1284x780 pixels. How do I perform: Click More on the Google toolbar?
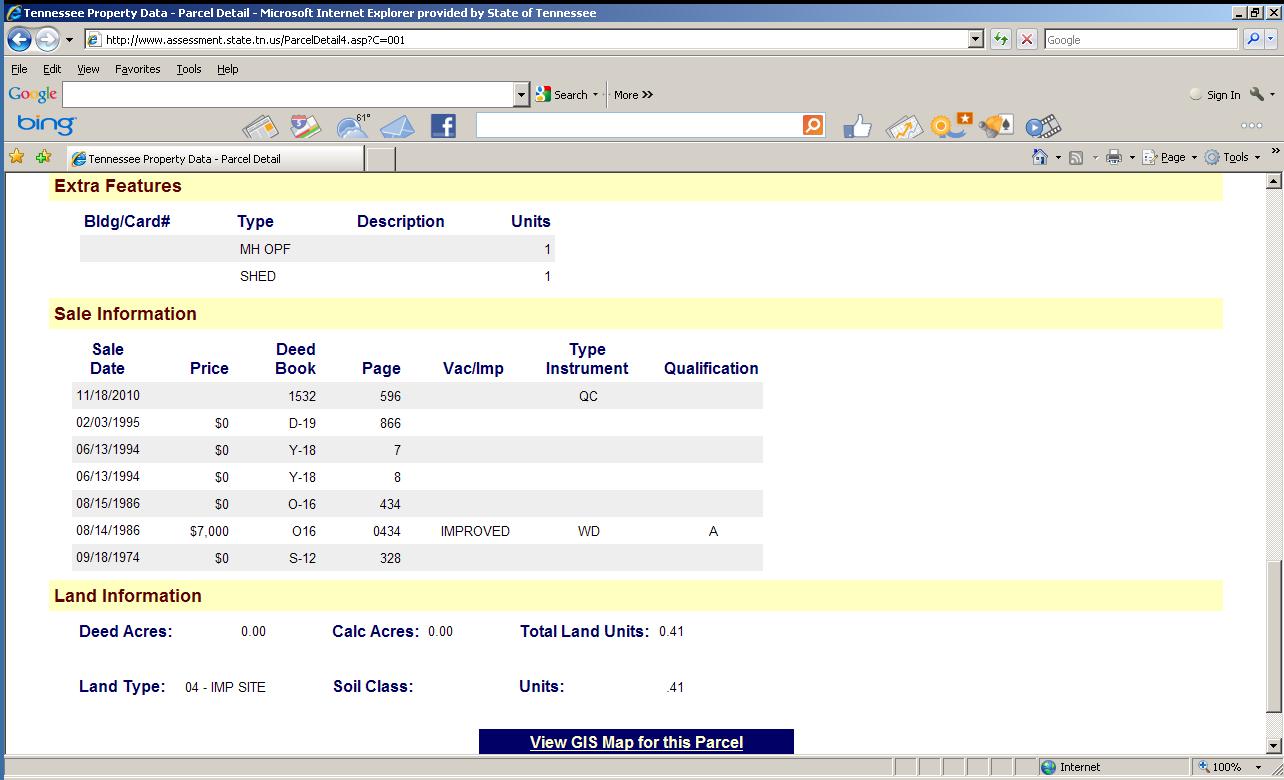(x=633, y=95)
